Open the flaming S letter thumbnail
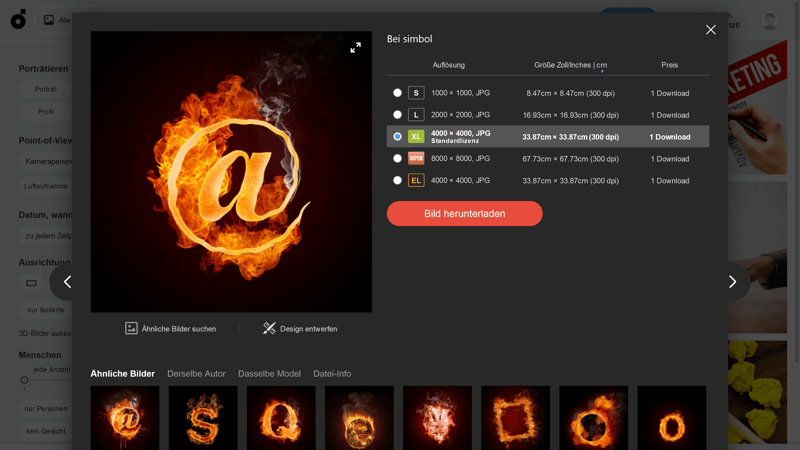The width and height of the screenshot is (800, 450). point(203,418)
